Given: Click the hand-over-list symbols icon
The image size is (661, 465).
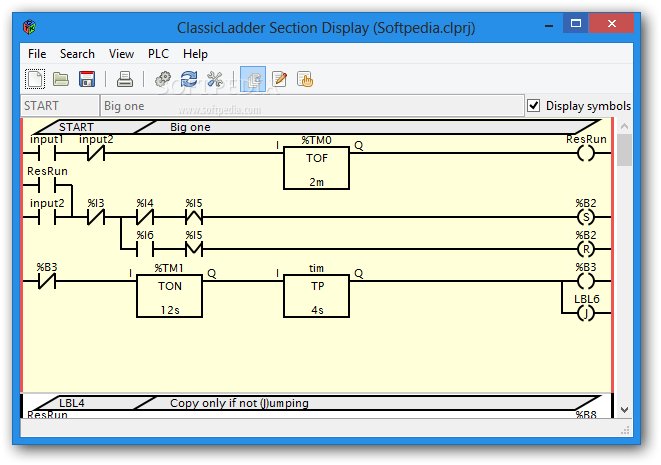Looking at the screenshot, I should point(305,79).
